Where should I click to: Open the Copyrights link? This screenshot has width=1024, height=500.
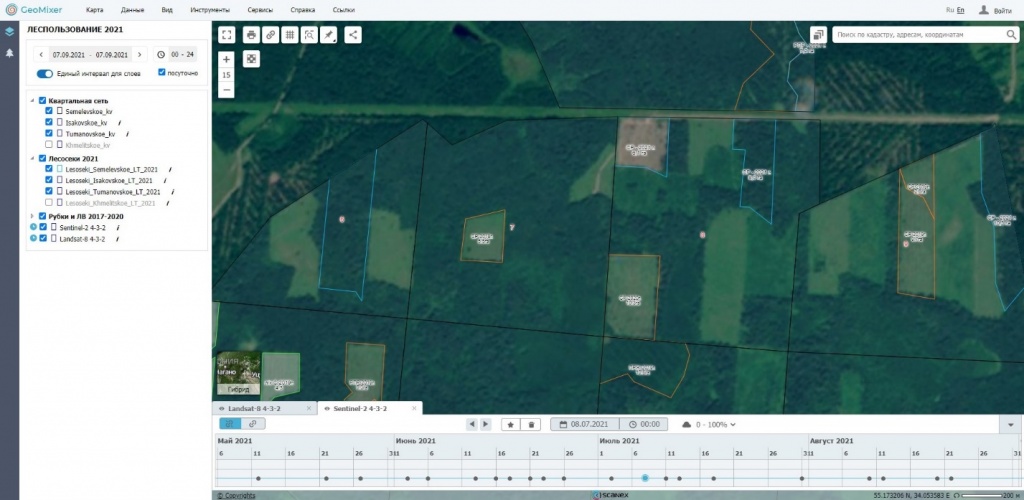point(236,495)
